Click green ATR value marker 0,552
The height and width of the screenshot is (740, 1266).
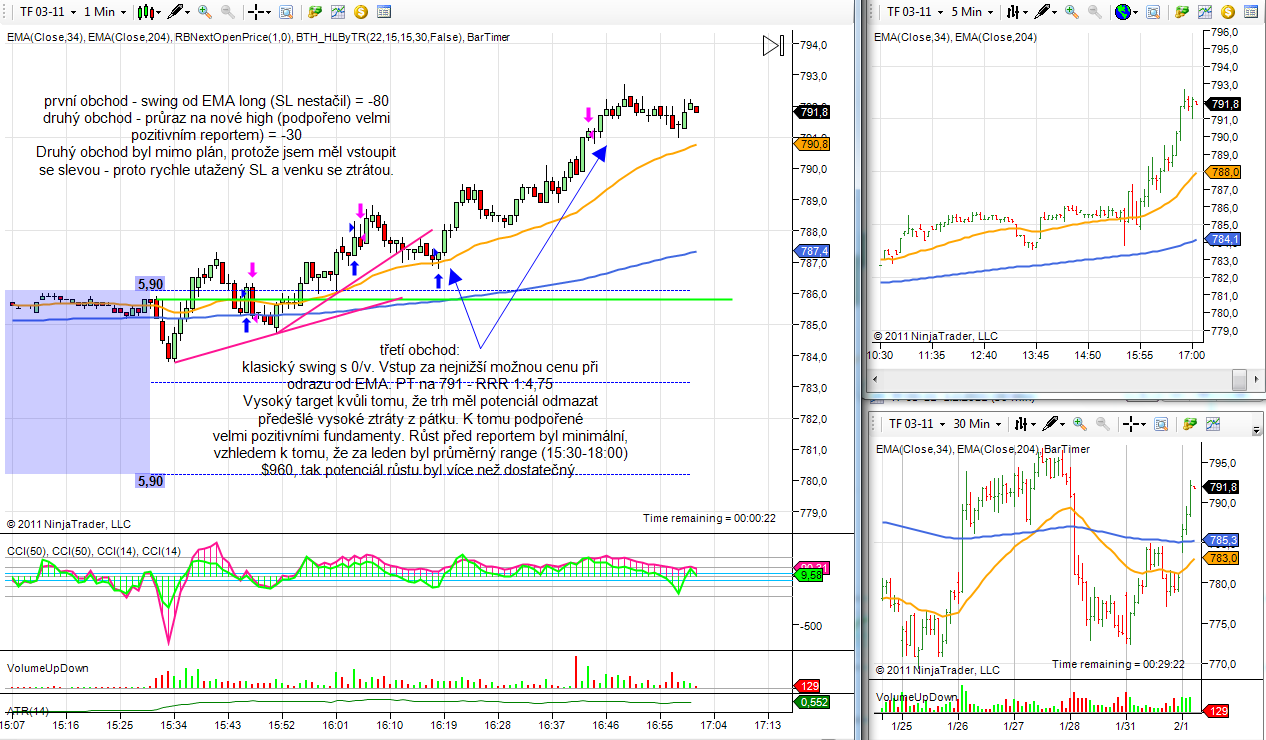[x=812, y=703]
